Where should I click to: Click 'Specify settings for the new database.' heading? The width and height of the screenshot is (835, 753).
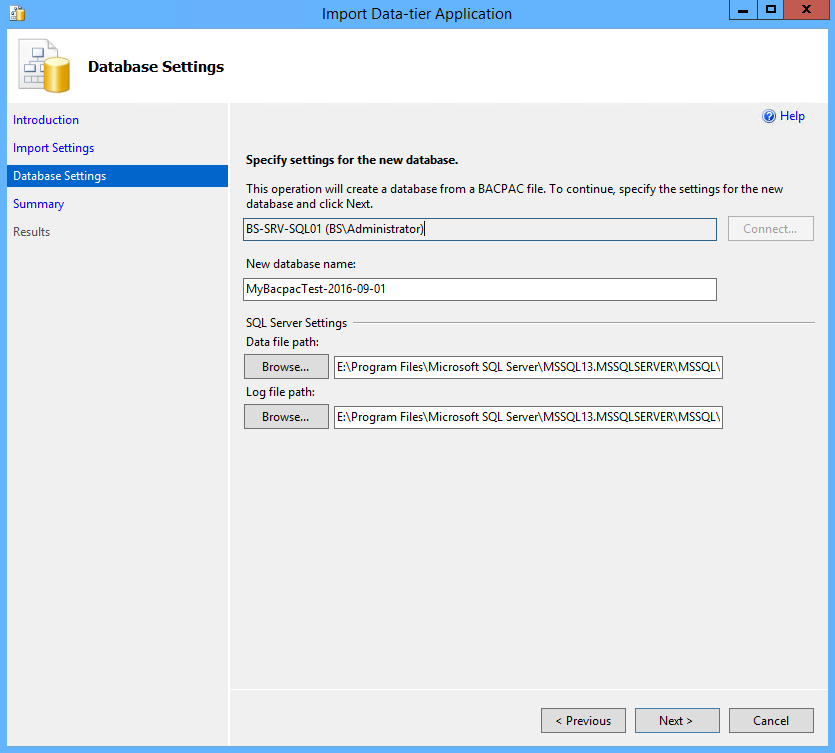tap(352, 160)
